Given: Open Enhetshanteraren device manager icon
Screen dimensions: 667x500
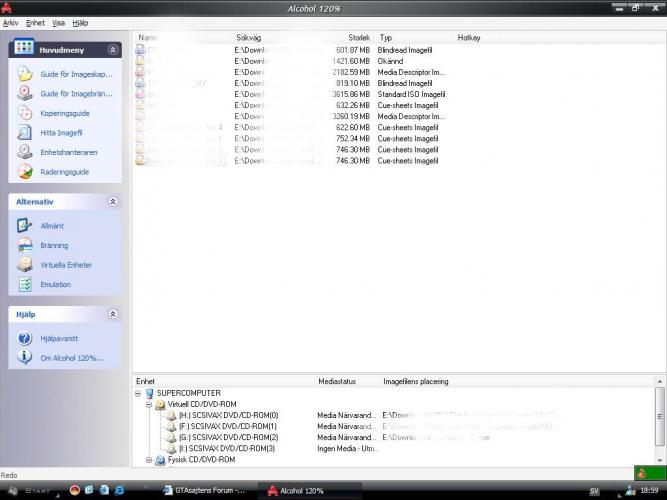Looking at the screenshot, I should (25, 152).
